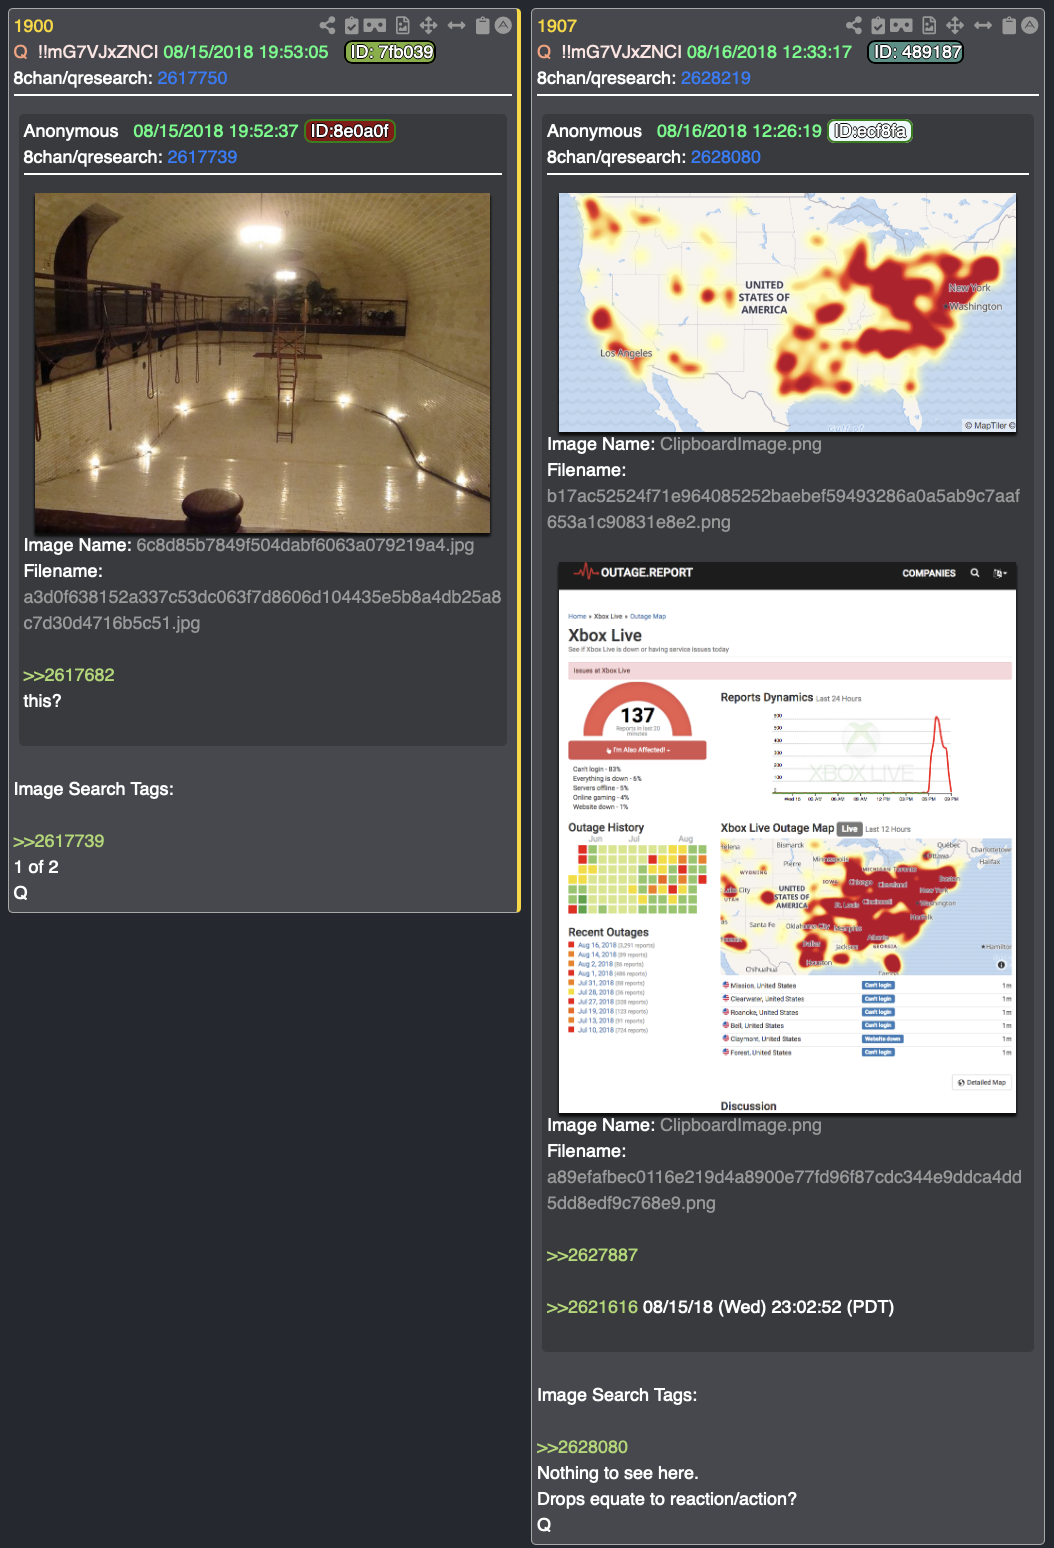
Task: Click ClipboardImage.png under the Outage.Report screenshot
Action: [x=741, y=1125]
